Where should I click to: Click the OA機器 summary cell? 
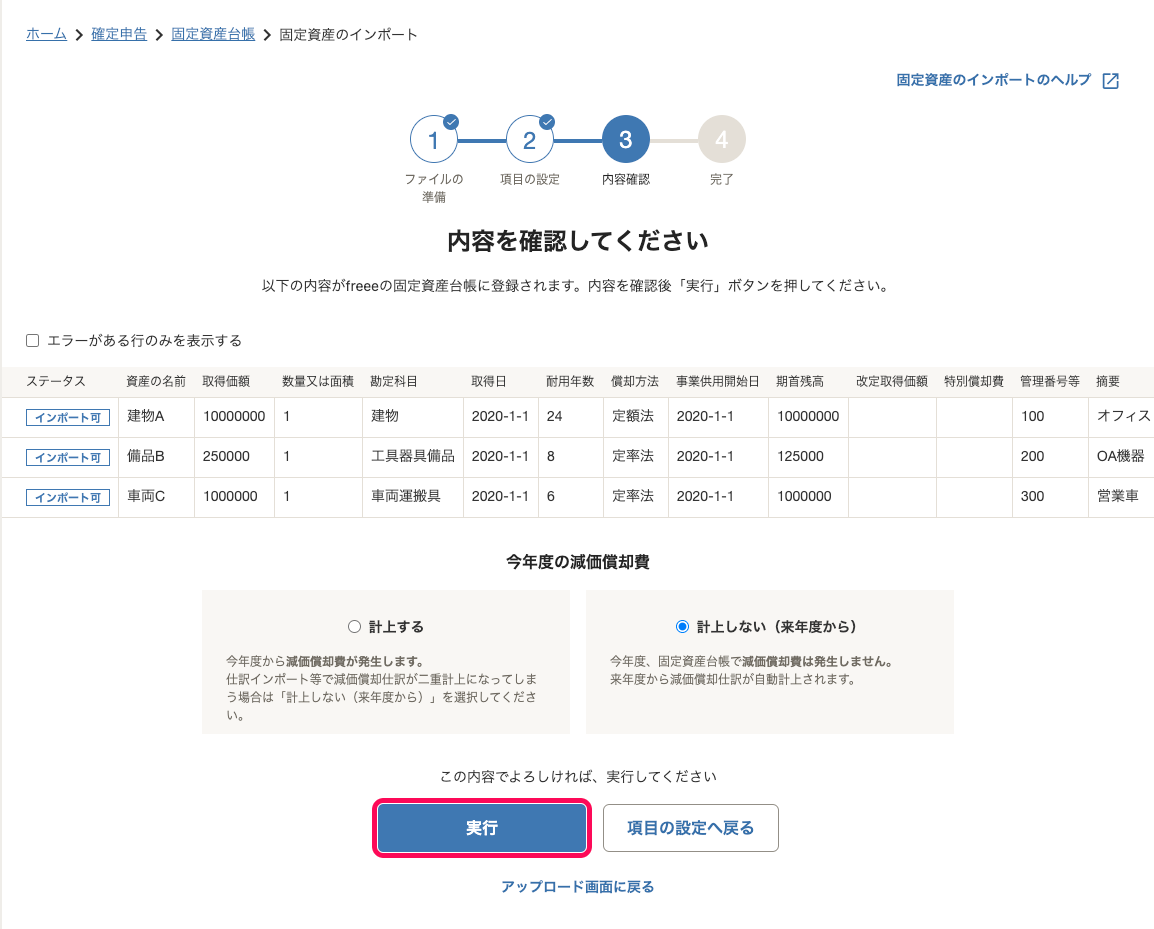coord(1121,456)
